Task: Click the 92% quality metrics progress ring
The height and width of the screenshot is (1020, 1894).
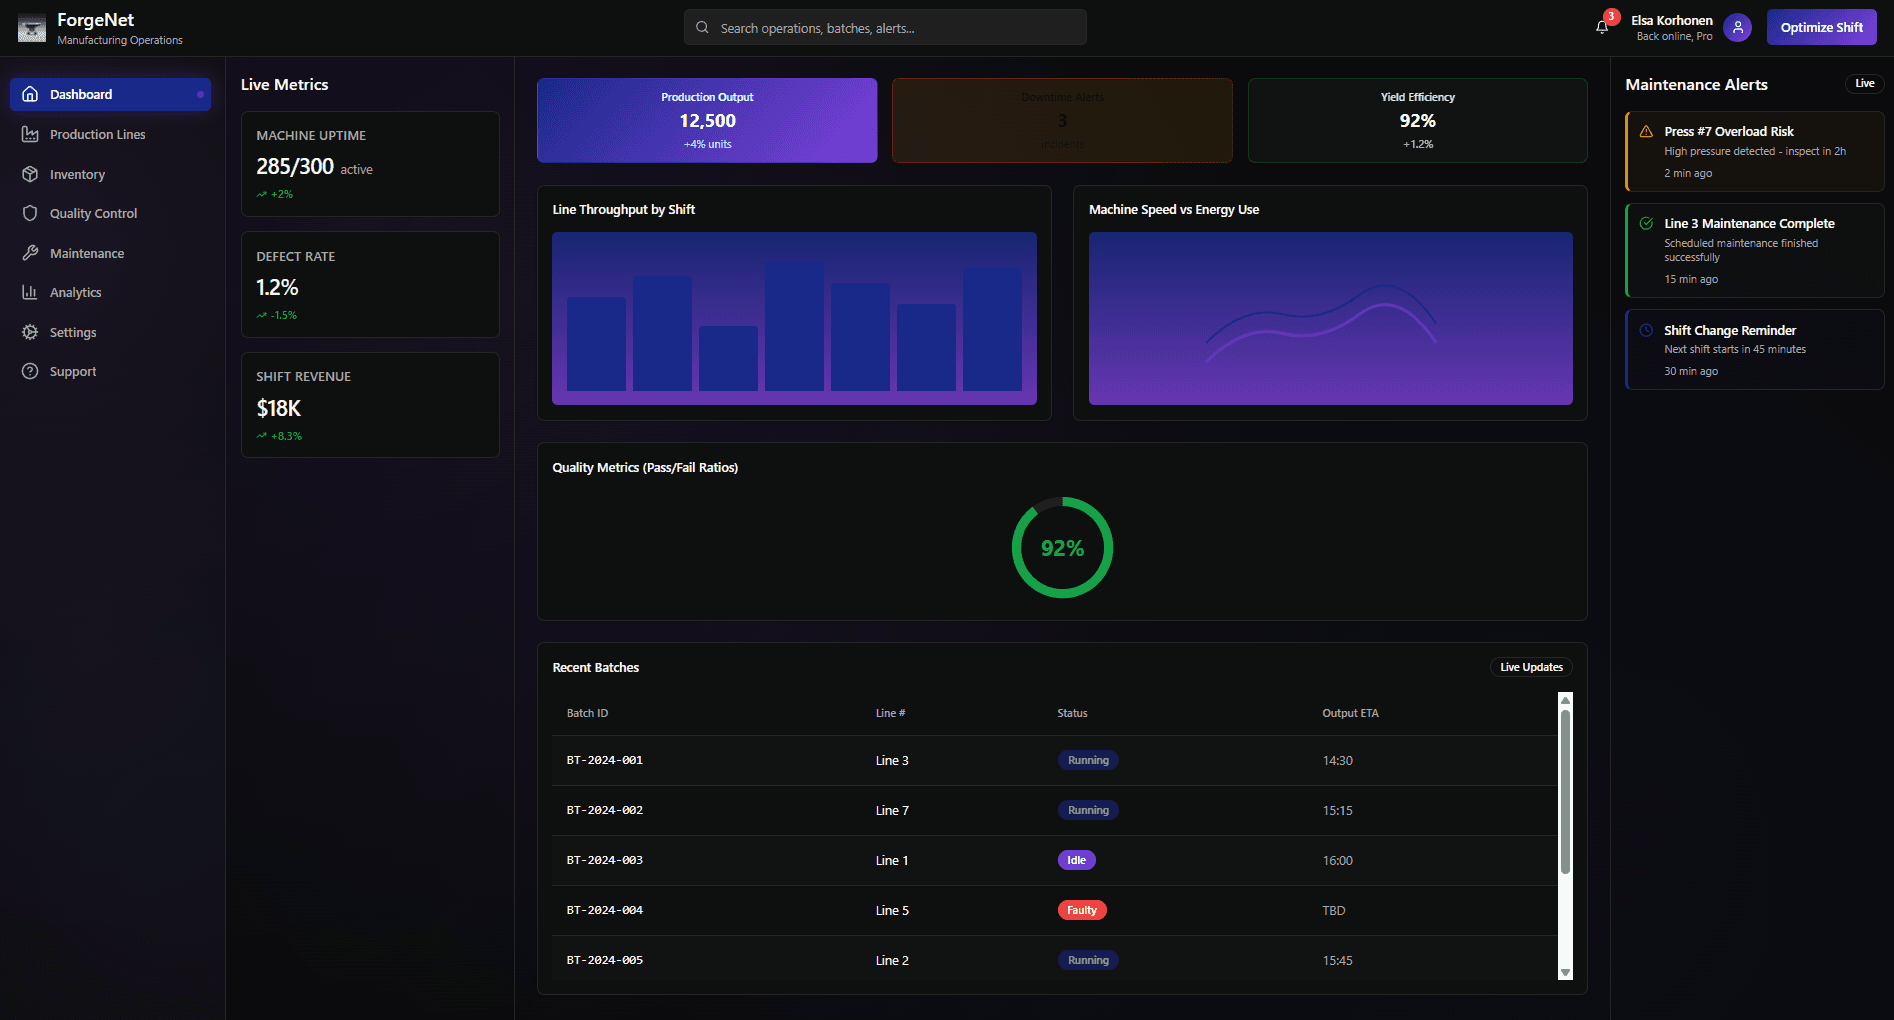Action: click(x=1062, y=547)
